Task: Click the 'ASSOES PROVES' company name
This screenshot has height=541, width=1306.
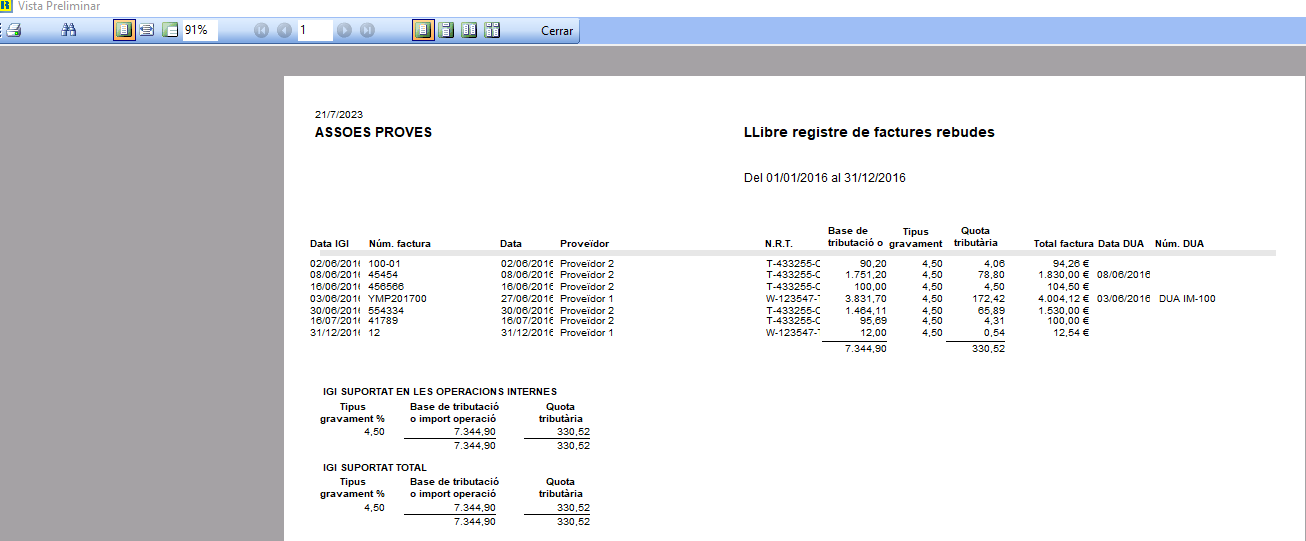Action: pyautogui.click(x=373, y=132)
